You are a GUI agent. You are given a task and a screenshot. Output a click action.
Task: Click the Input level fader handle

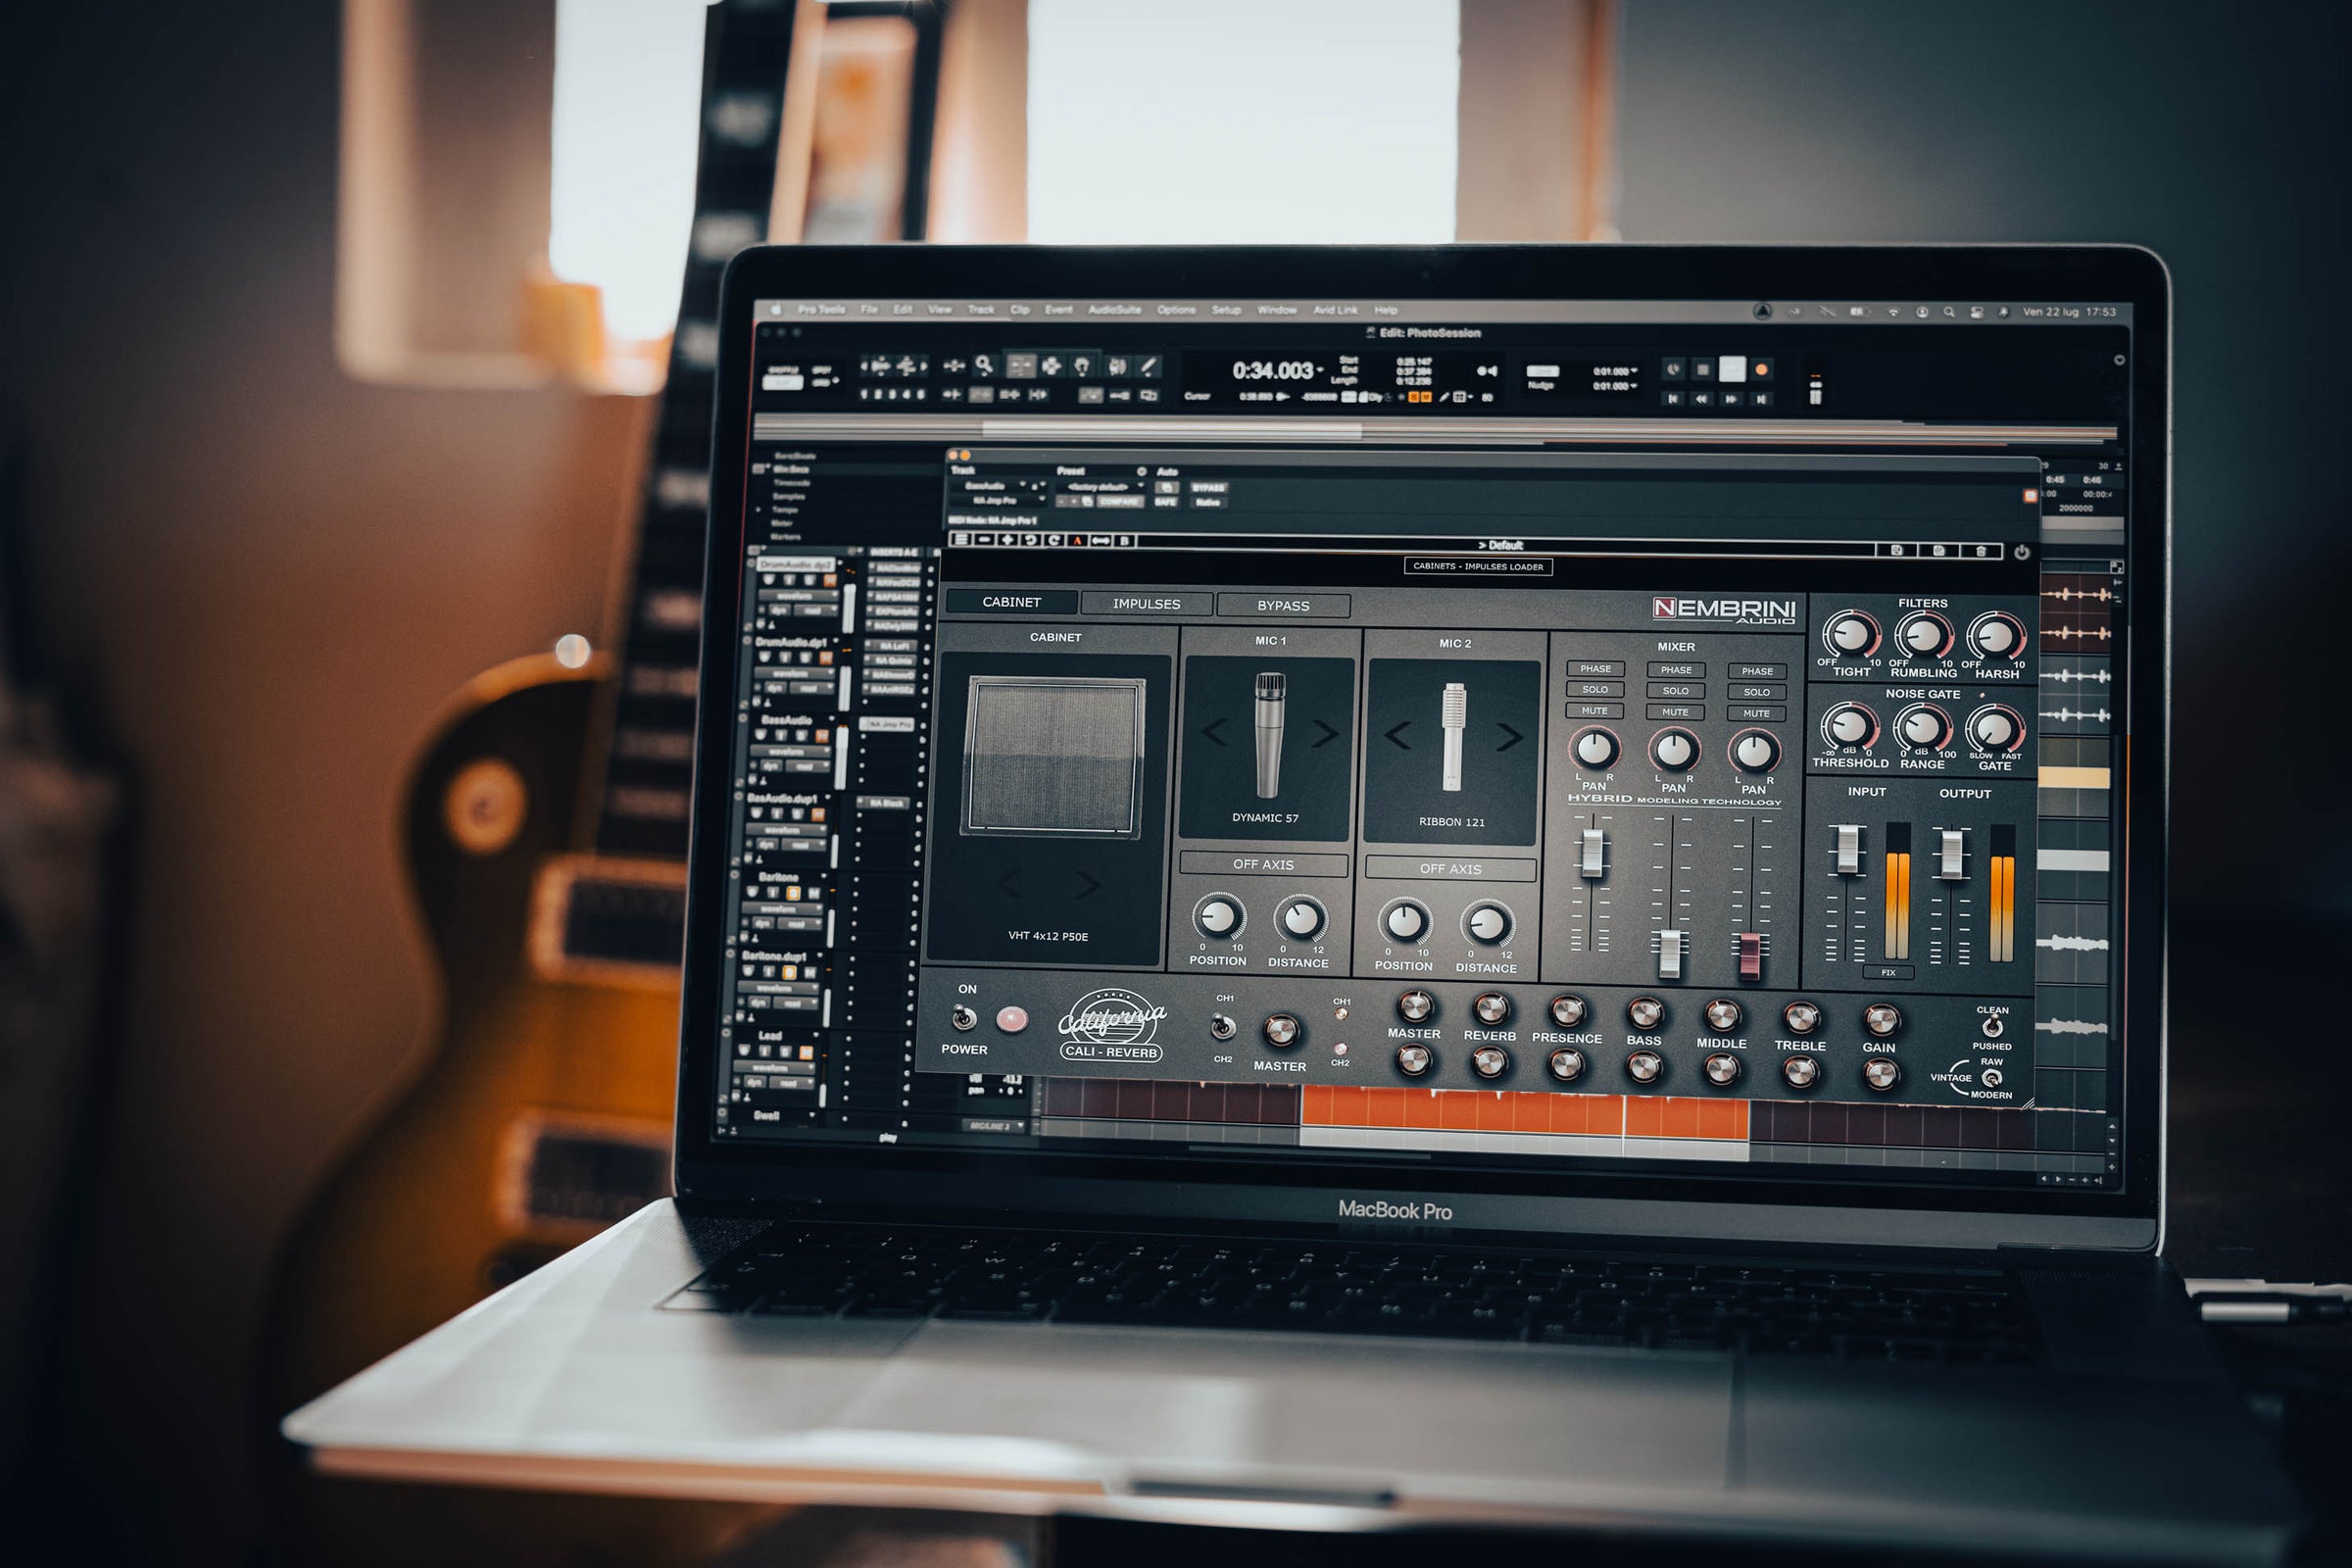1847,848
